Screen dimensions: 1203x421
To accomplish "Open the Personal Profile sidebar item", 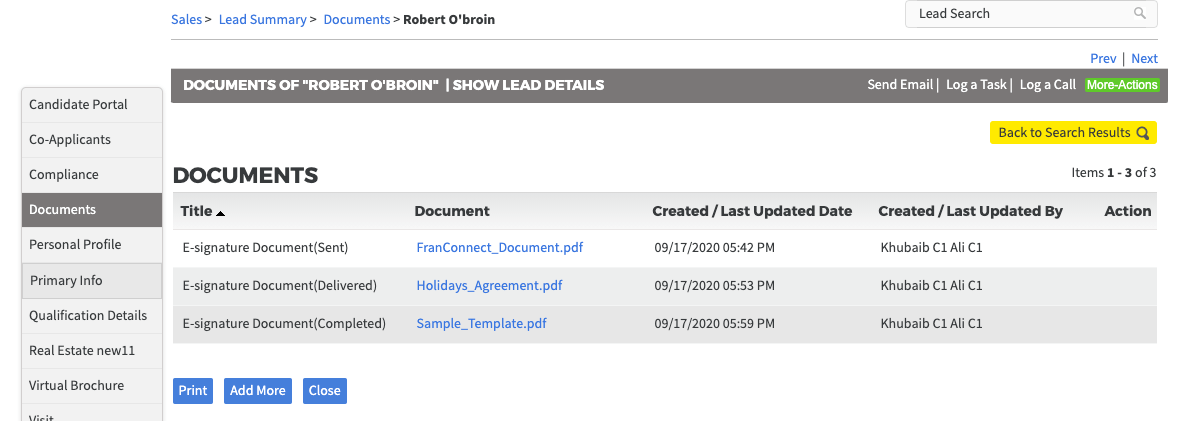I will click(92, 245).
